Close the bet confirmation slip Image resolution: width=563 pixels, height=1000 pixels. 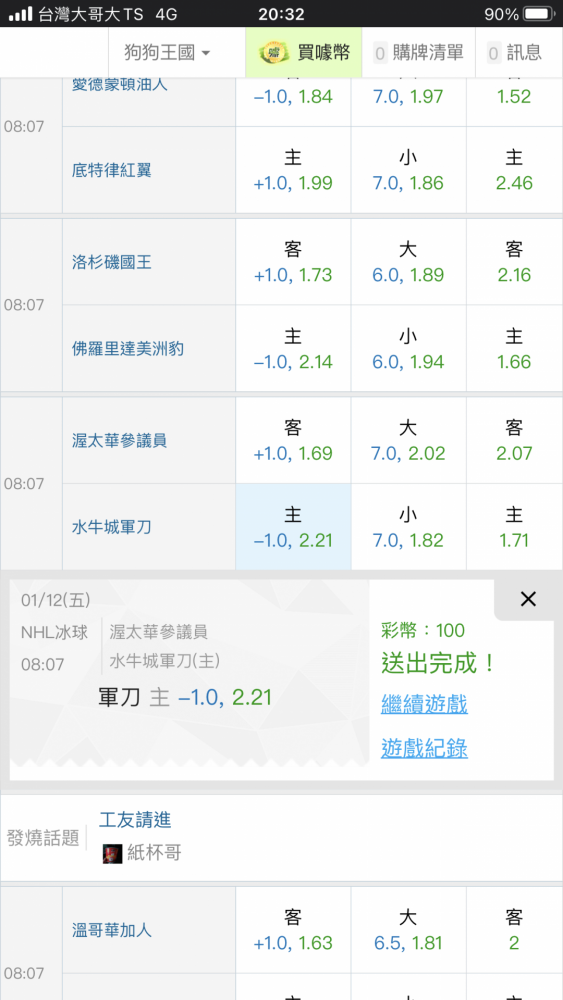tap(528, 599)
